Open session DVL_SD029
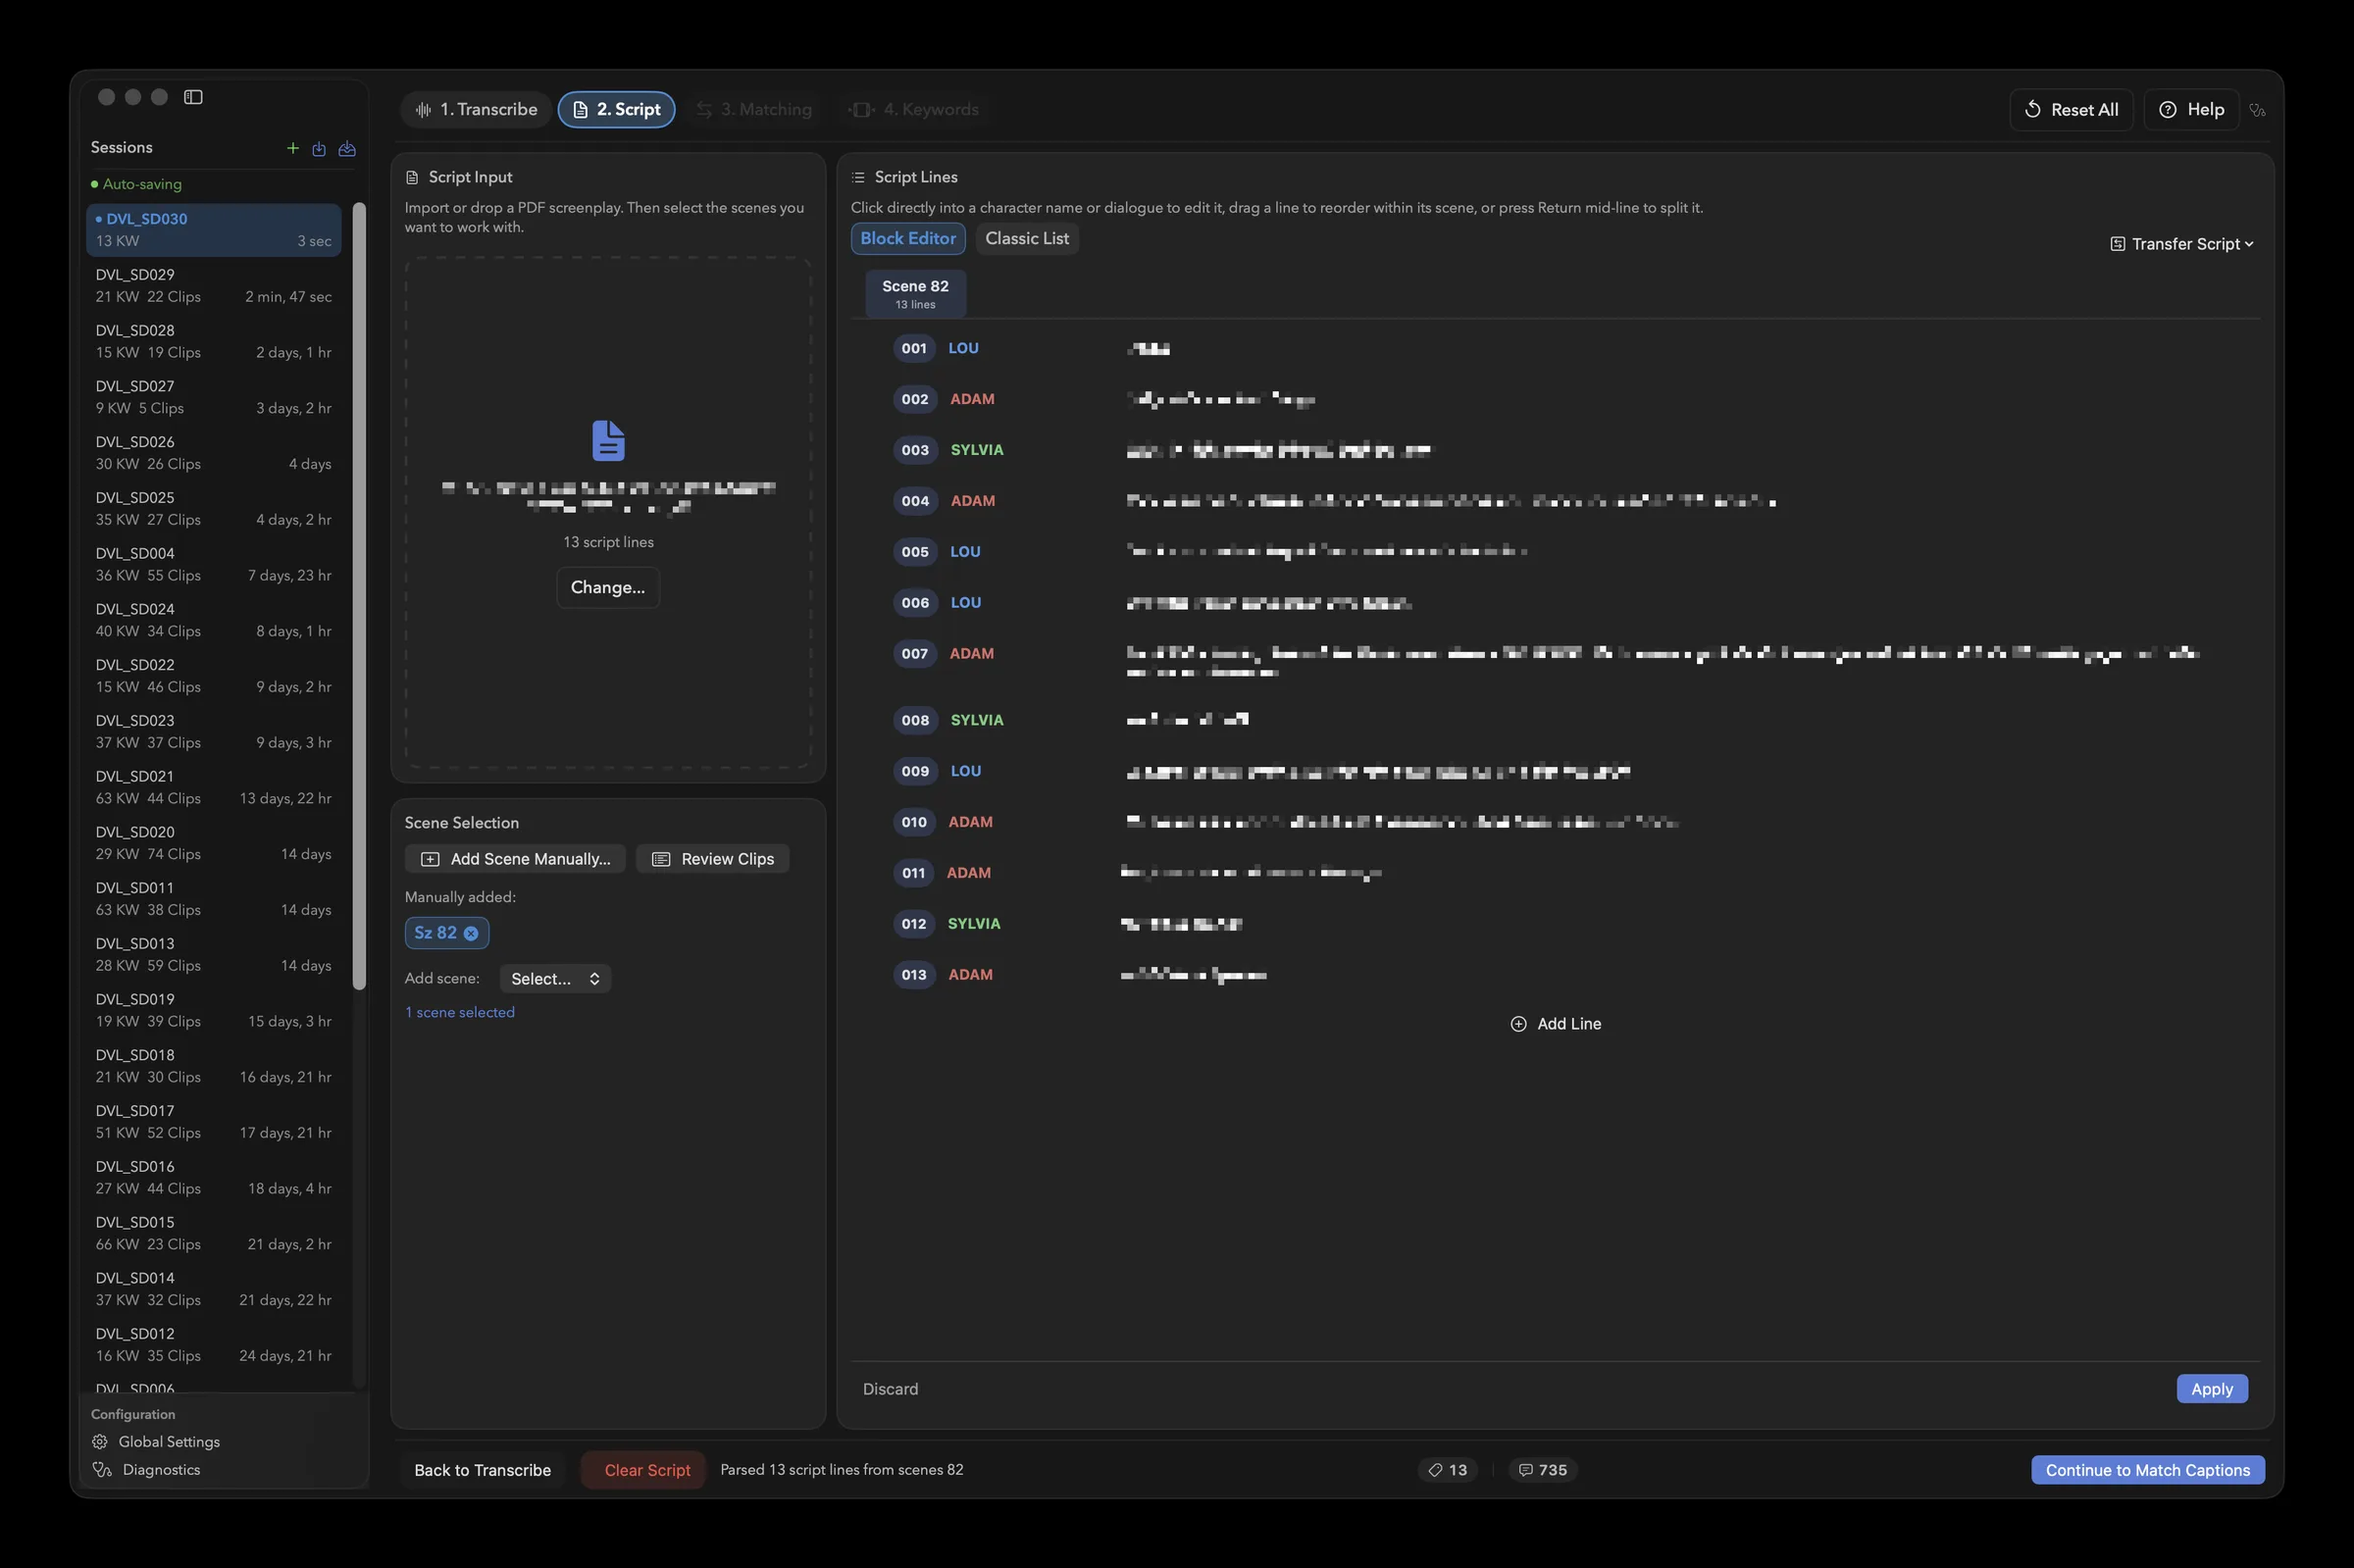Viewport: 2354px width, 1568px height. pos(213,286)
